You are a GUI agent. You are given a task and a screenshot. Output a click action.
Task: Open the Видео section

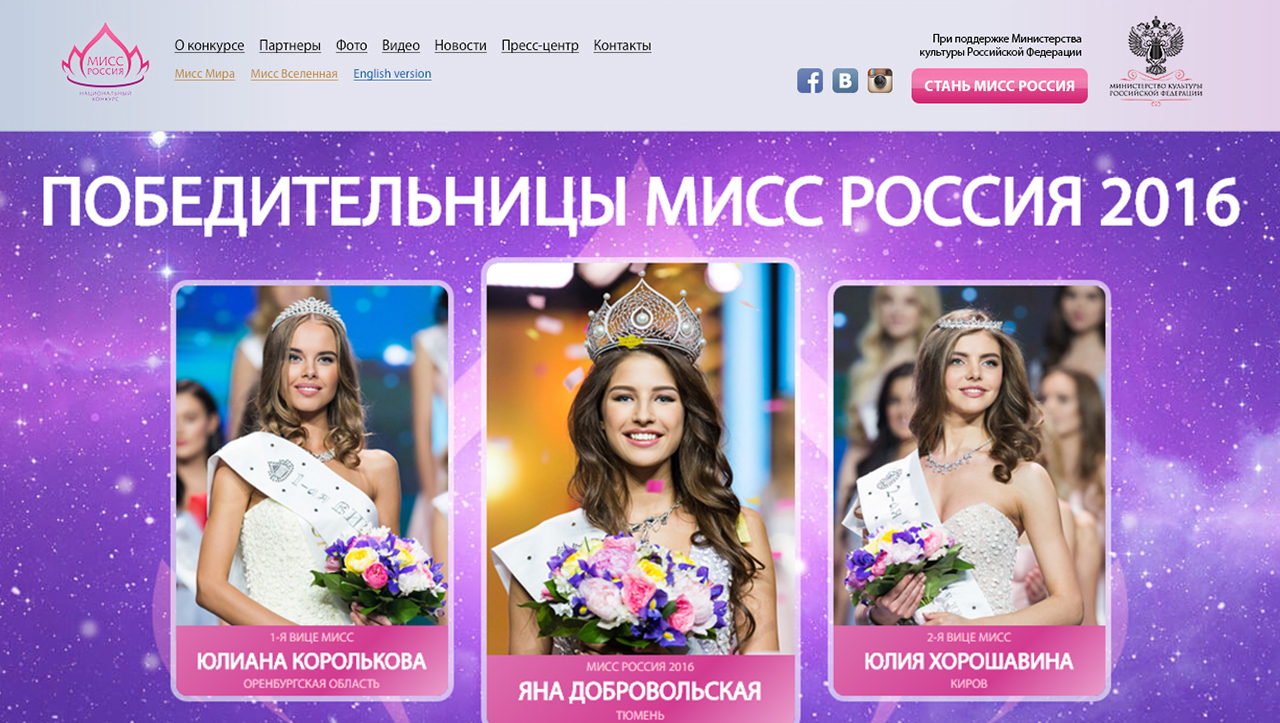[401, 45]
